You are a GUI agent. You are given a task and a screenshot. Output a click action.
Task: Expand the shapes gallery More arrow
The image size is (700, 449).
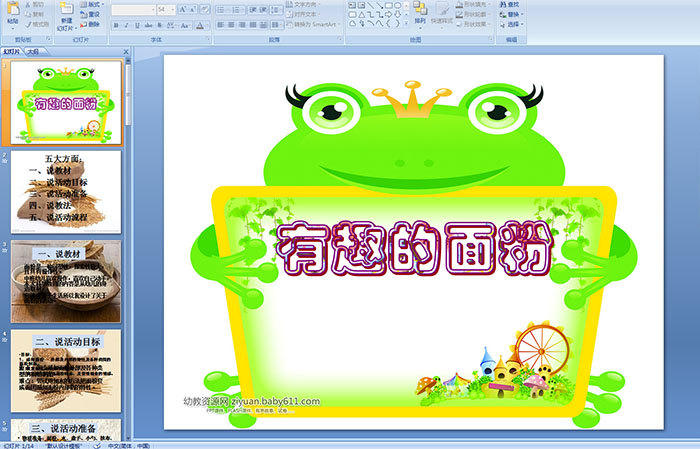pos(406,24)
